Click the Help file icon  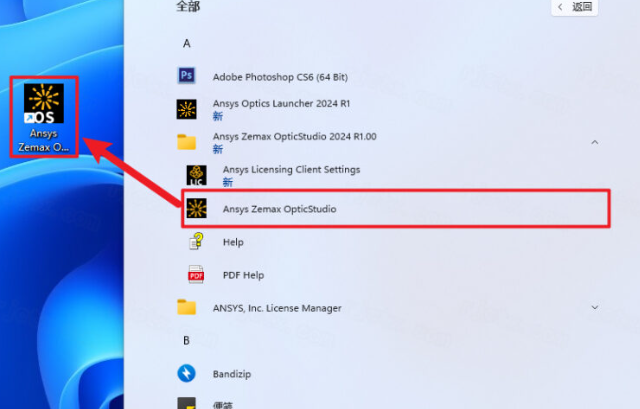197,242
